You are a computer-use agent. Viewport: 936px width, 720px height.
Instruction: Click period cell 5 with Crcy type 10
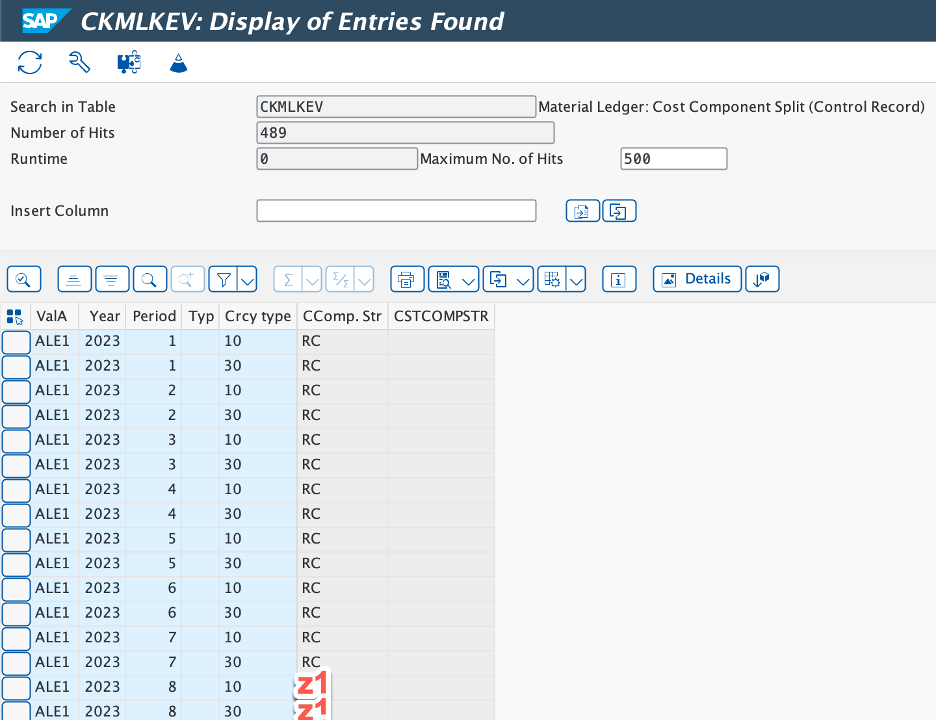[x=153, y=539]
